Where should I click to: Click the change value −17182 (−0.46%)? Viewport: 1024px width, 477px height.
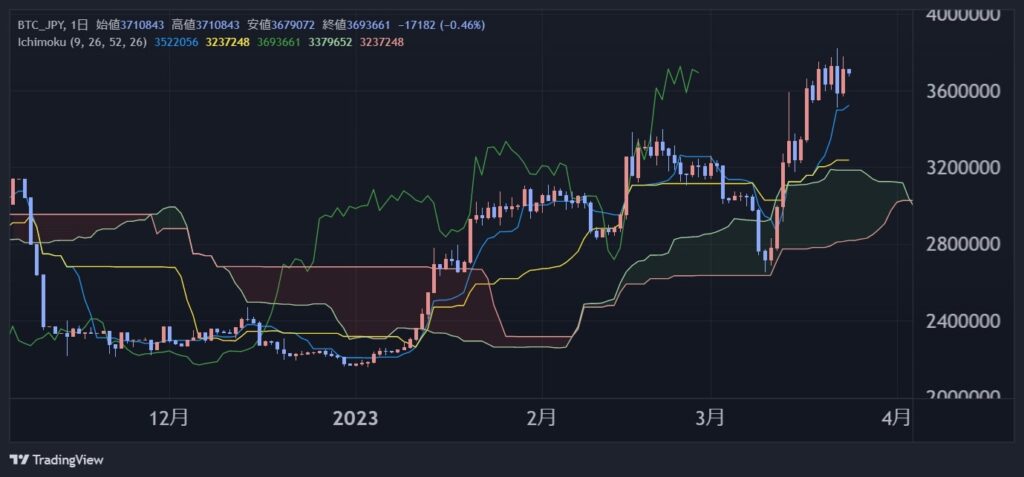point(442,25)
